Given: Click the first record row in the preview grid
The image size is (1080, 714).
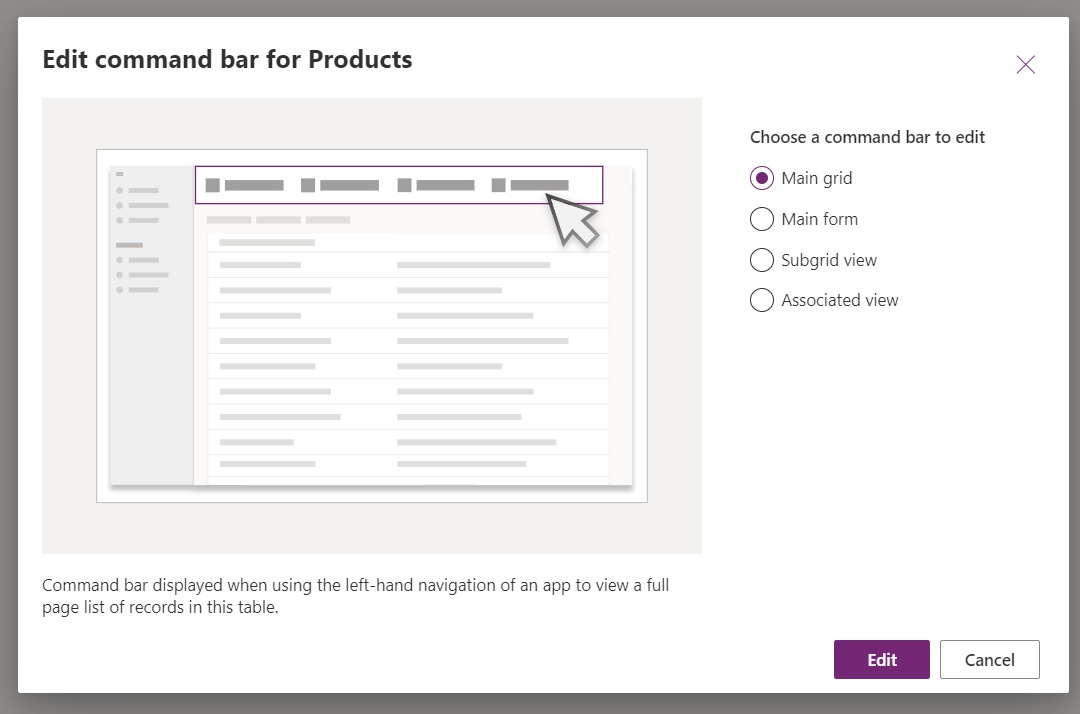Looking at the screenshot, I should point(400,264).
